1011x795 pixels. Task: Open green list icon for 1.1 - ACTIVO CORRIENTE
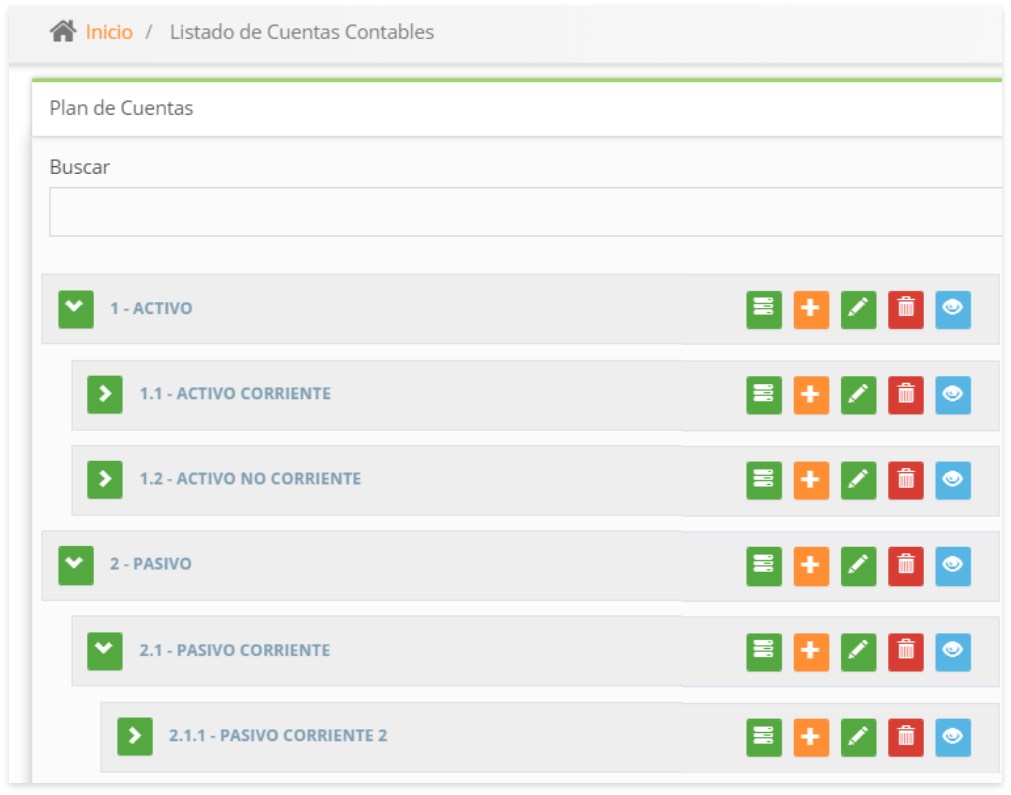[764, 395]
